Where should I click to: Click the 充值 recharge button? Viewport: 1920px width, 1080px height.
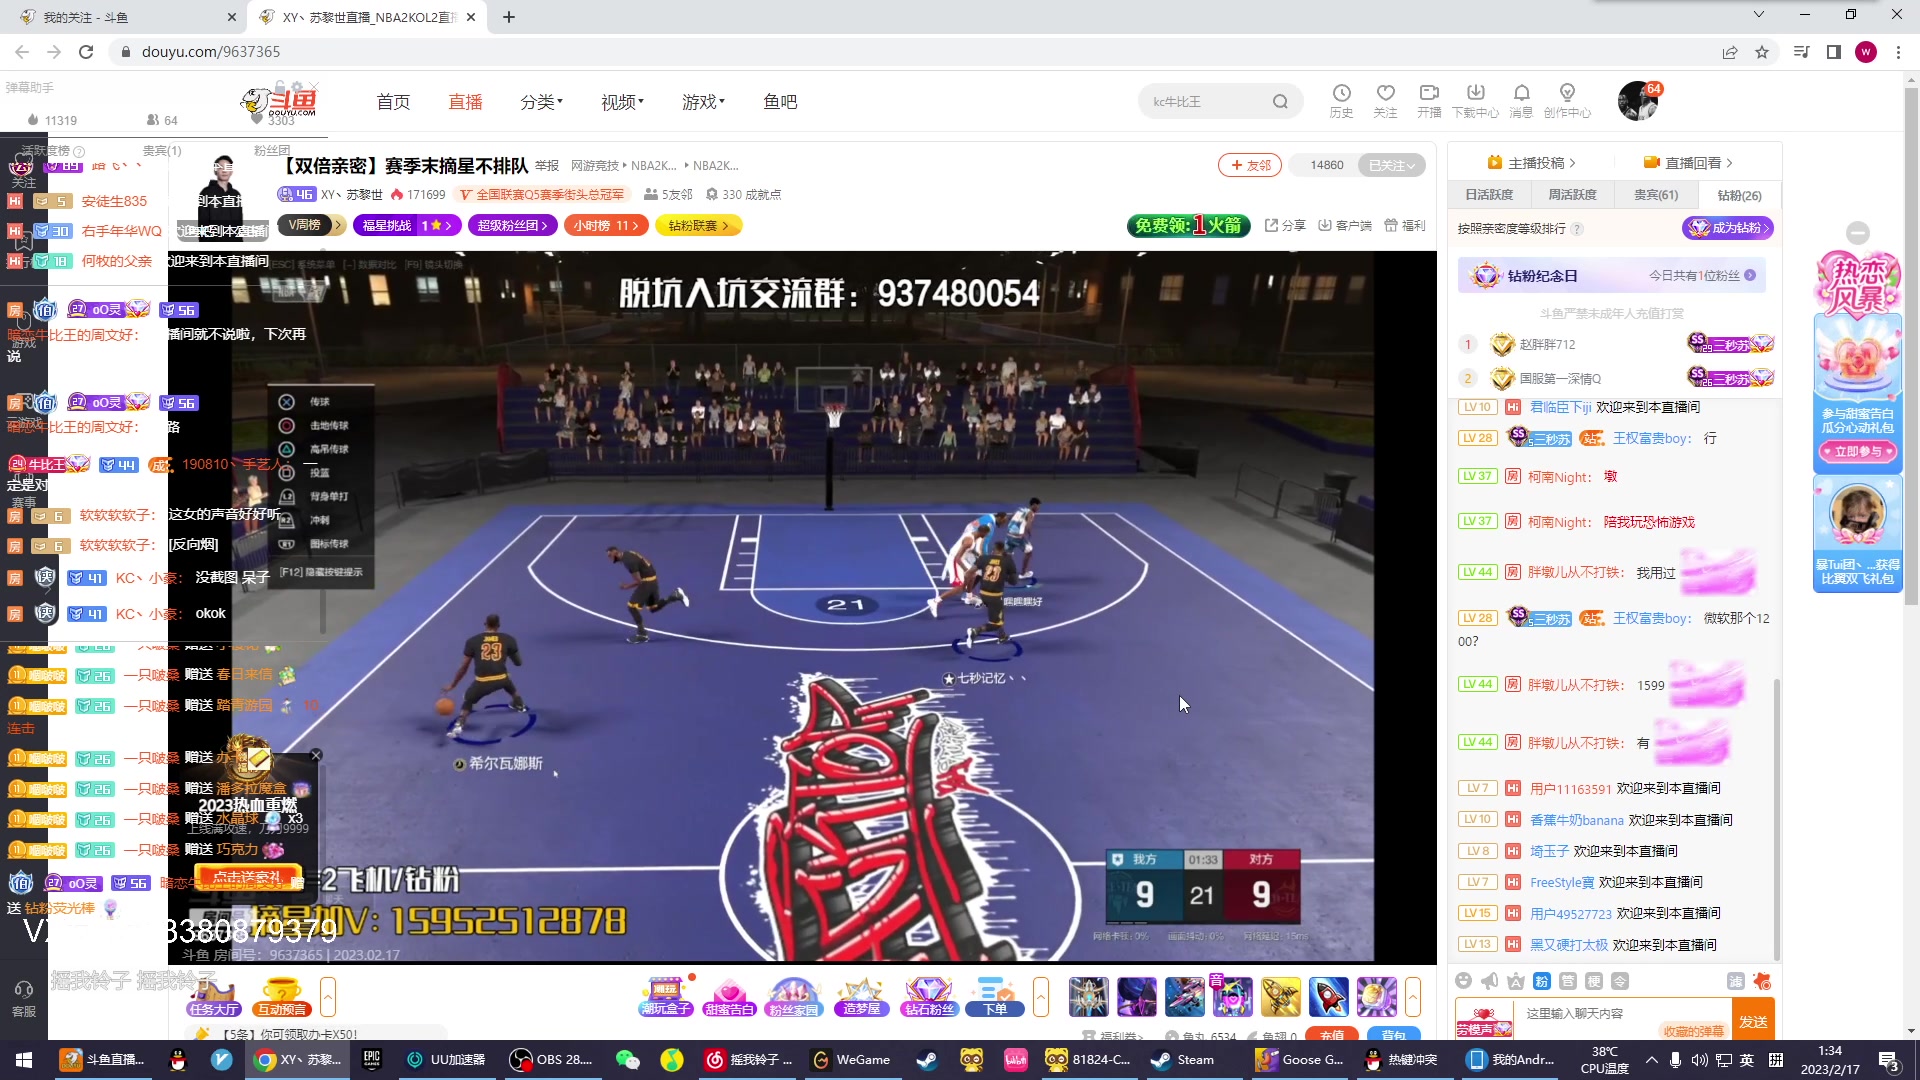click(x=1332, y=1035)
